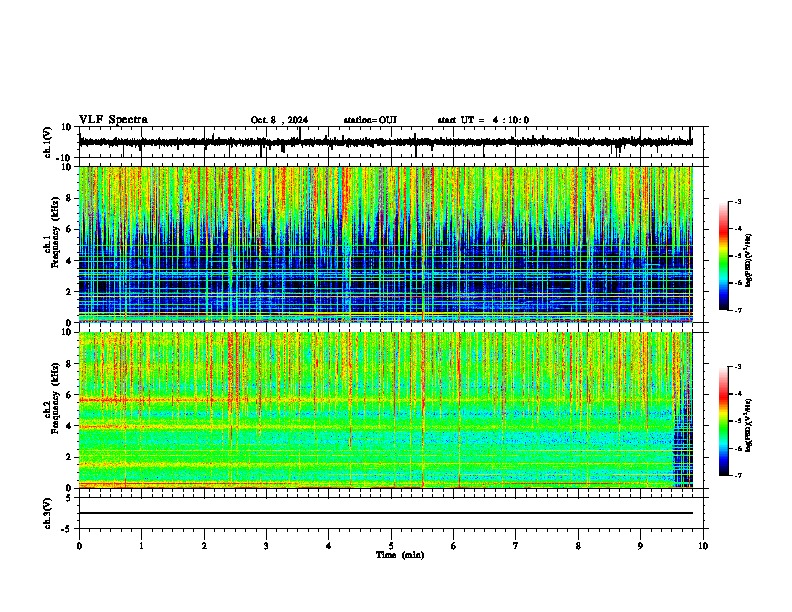This screenshot has height=612, width=792.
Task: Click time axis tick label "4"
Action: (x=329, y=546)
